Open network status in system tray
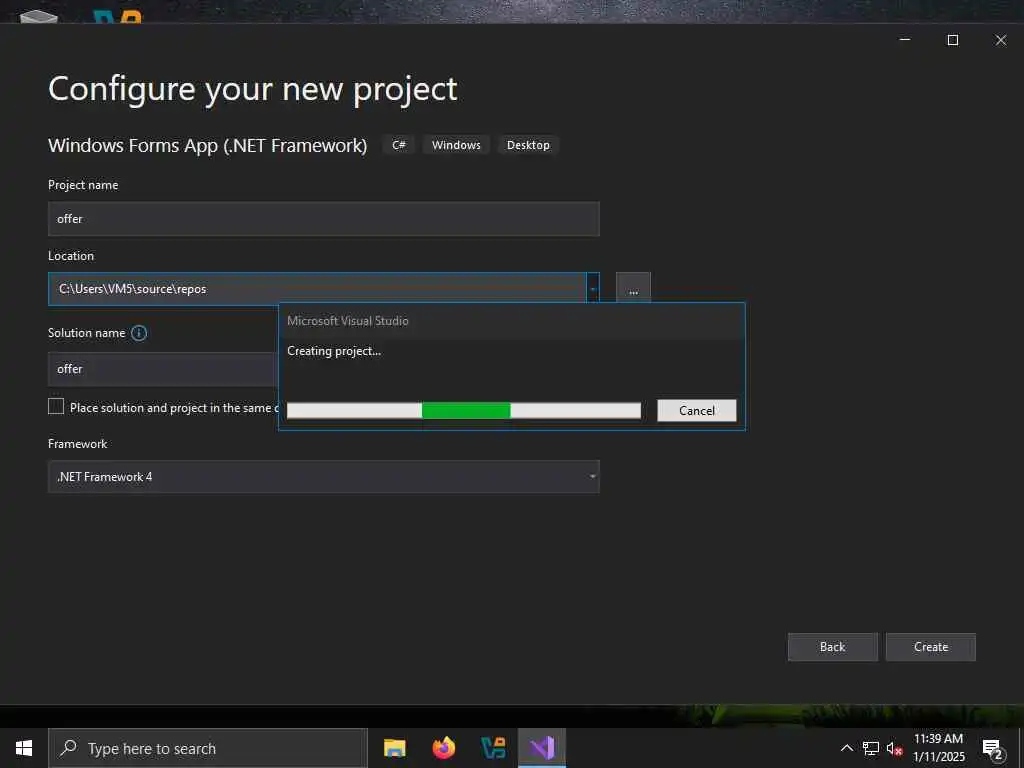This screenshot has height=768, width=1024. (871, 748)
